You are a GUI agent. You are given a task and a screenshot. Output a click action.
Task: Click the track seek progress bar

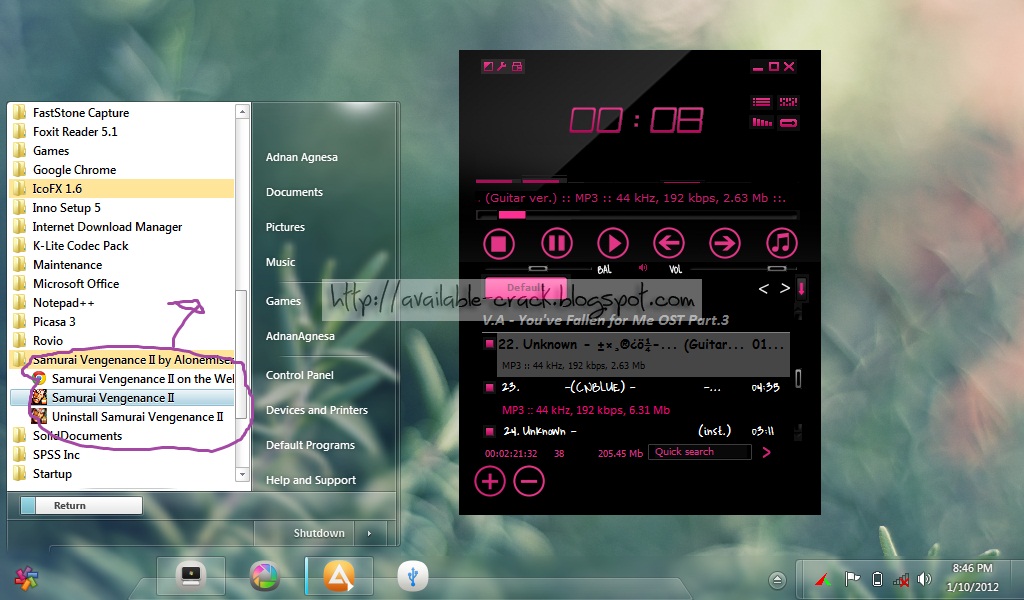637,215
